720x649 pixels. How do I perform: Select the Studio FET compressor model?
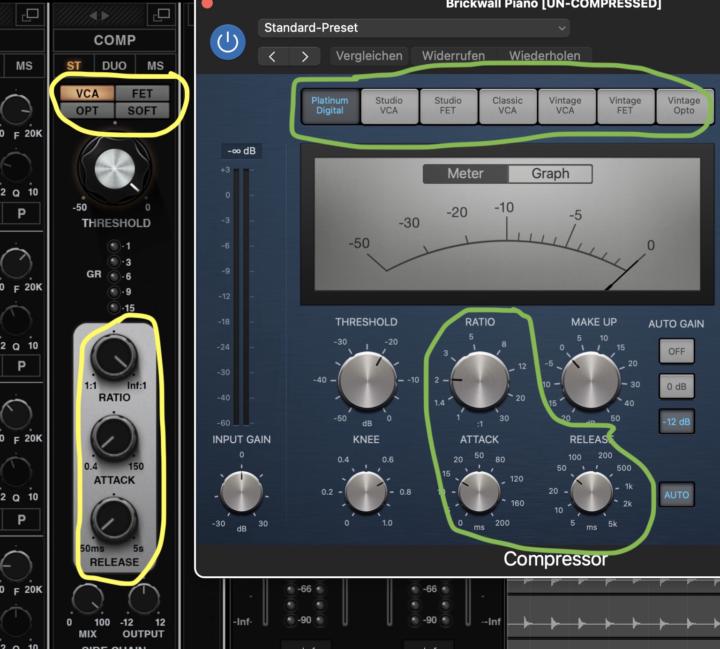click(x=448, y=106)
